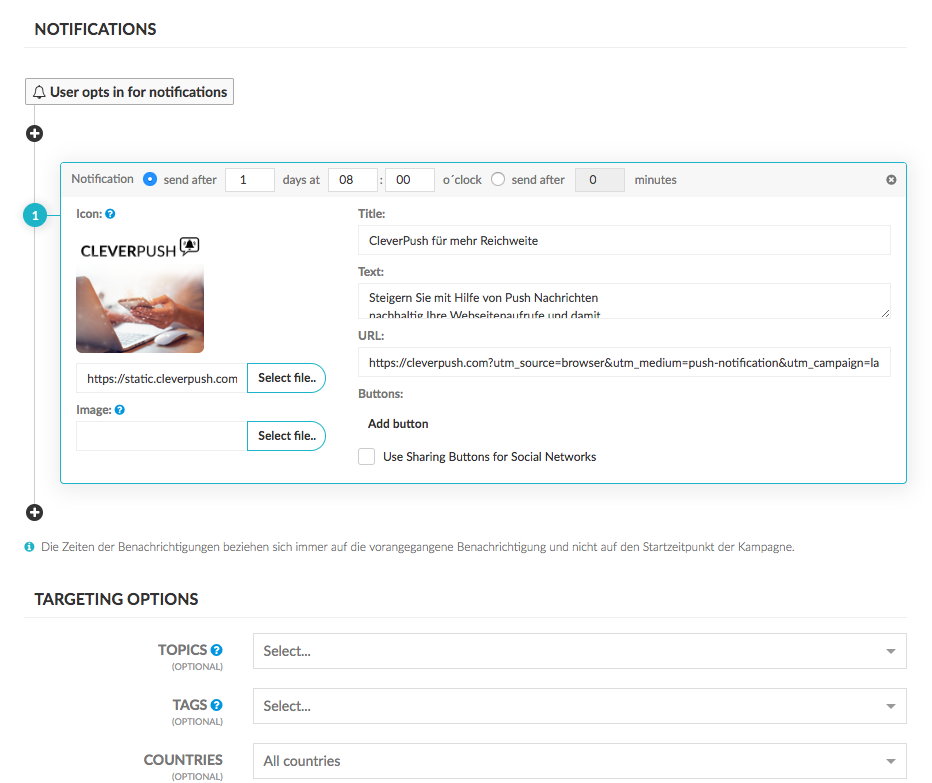The width and height of the screenshot is (932, 783).
Task: Focus the minute-of-hour field showing 00
Action: pos(410,180)
